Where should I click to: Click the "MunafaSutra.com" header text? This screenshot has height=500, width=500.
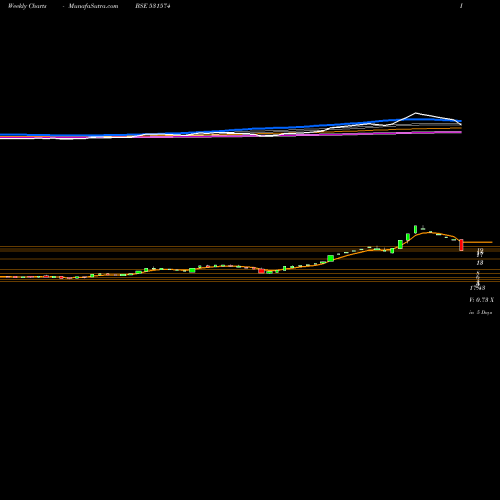pyautogui.click(x=93, y=6)
